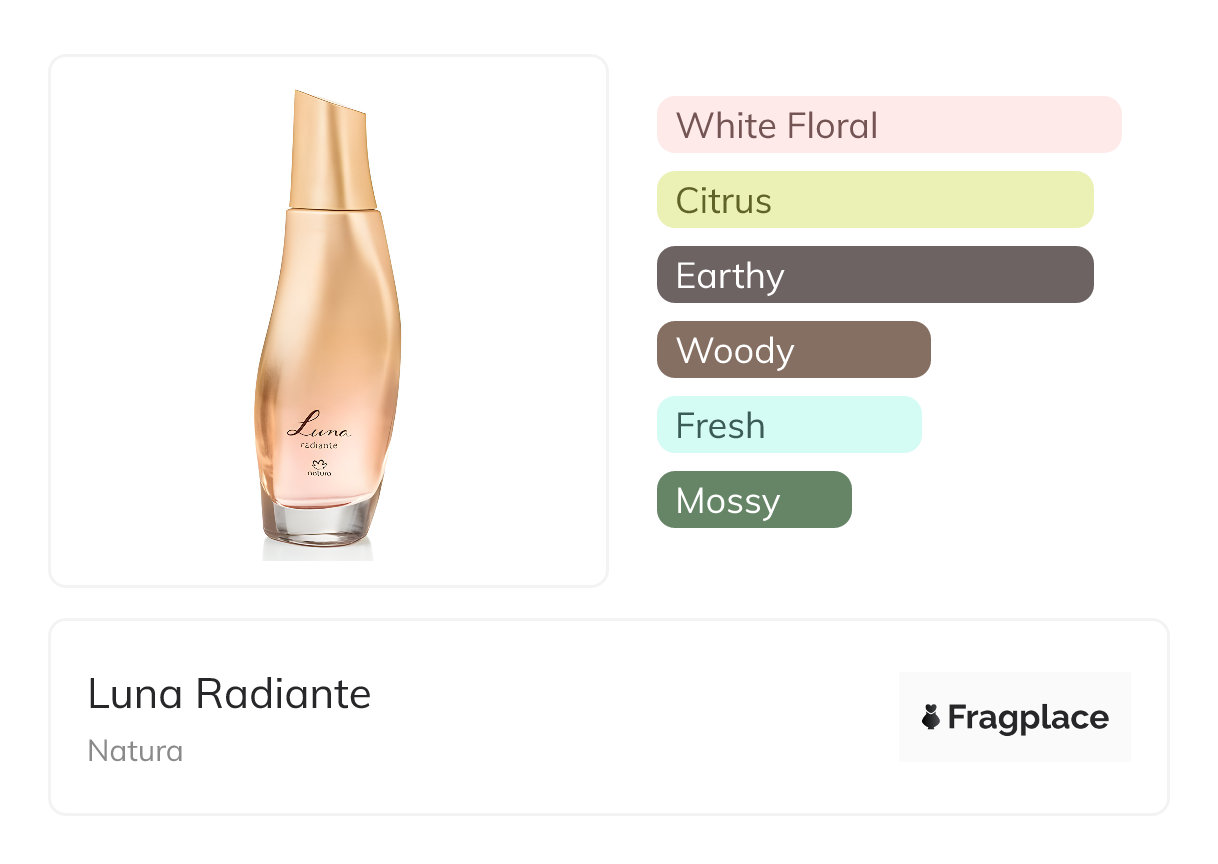Click the Fragplace bottle logo icon
This screenshot has height=864, width=1218.
coord(931,717)
